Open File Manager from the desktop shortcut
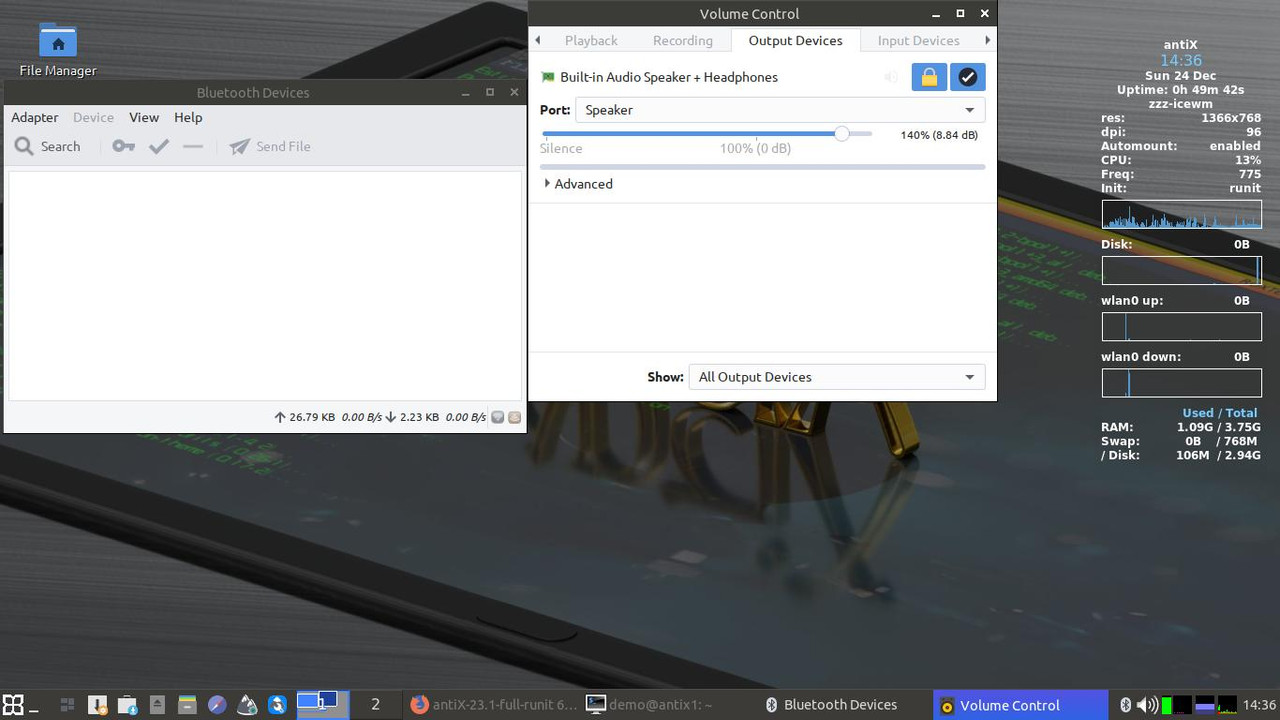The width and height of the screenshot is (1280, 720). click(57, 42)
